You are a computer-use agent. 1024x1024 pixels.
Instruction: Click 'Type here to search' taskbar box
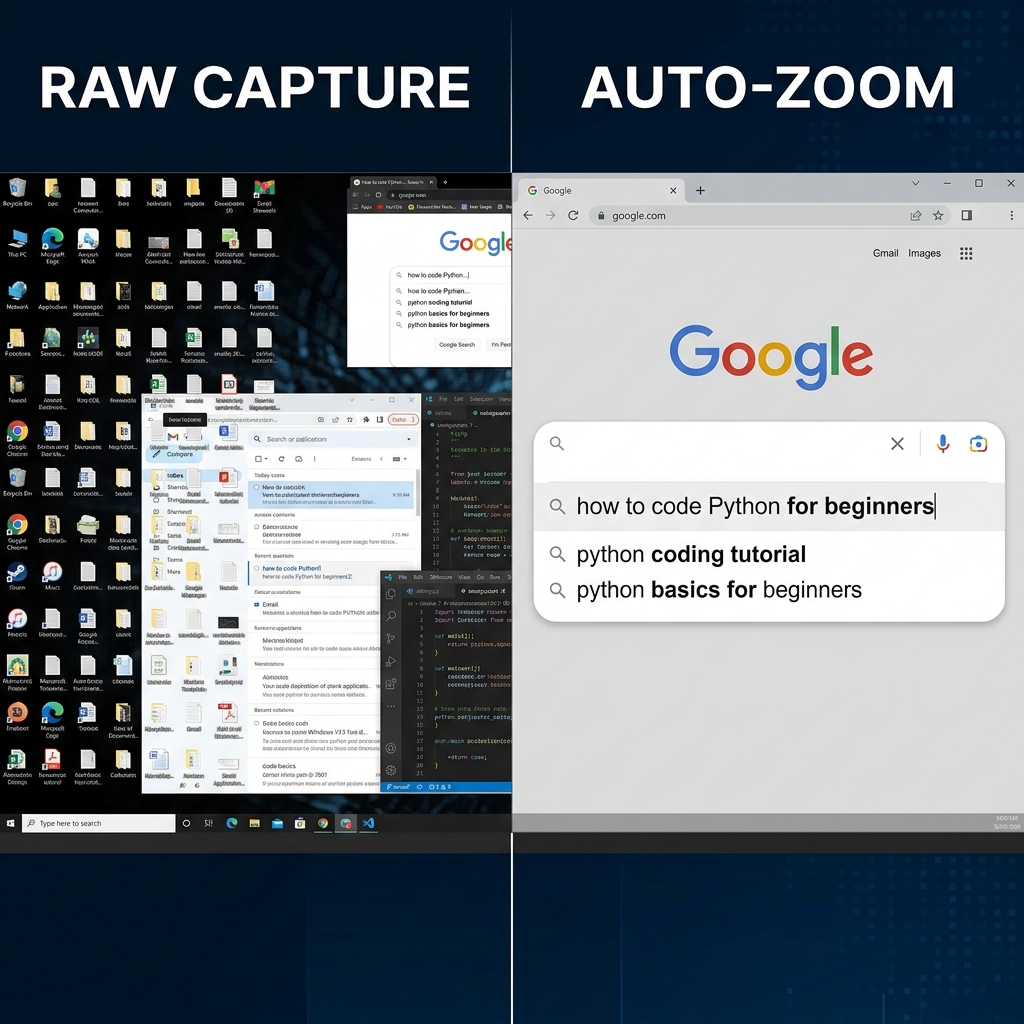pyautogui.click(x=99, y=824)
